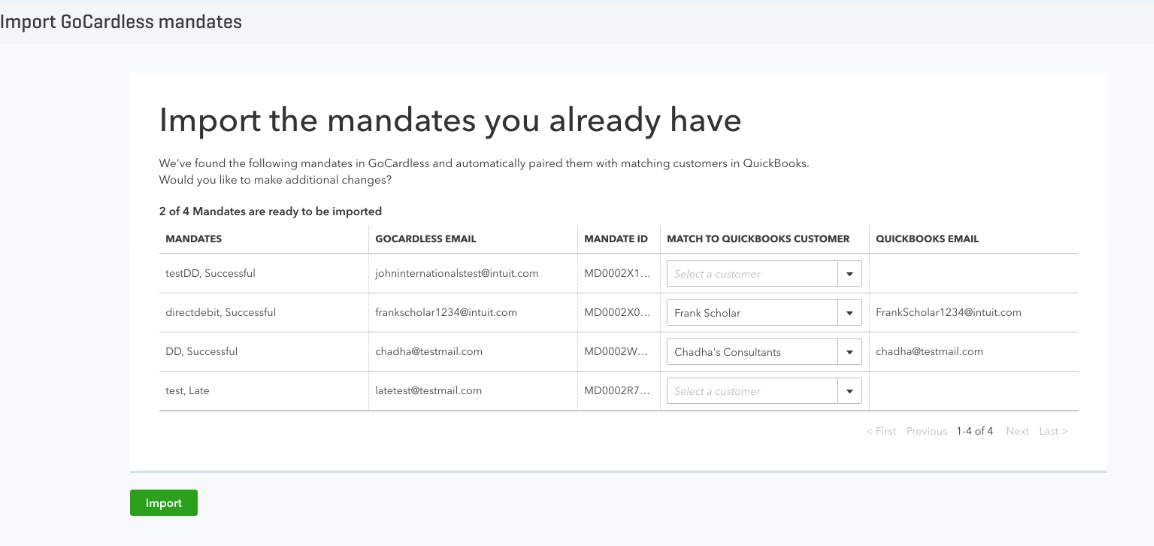Click email johninternationalstest@intuit.com

click(x=457, y=273)
